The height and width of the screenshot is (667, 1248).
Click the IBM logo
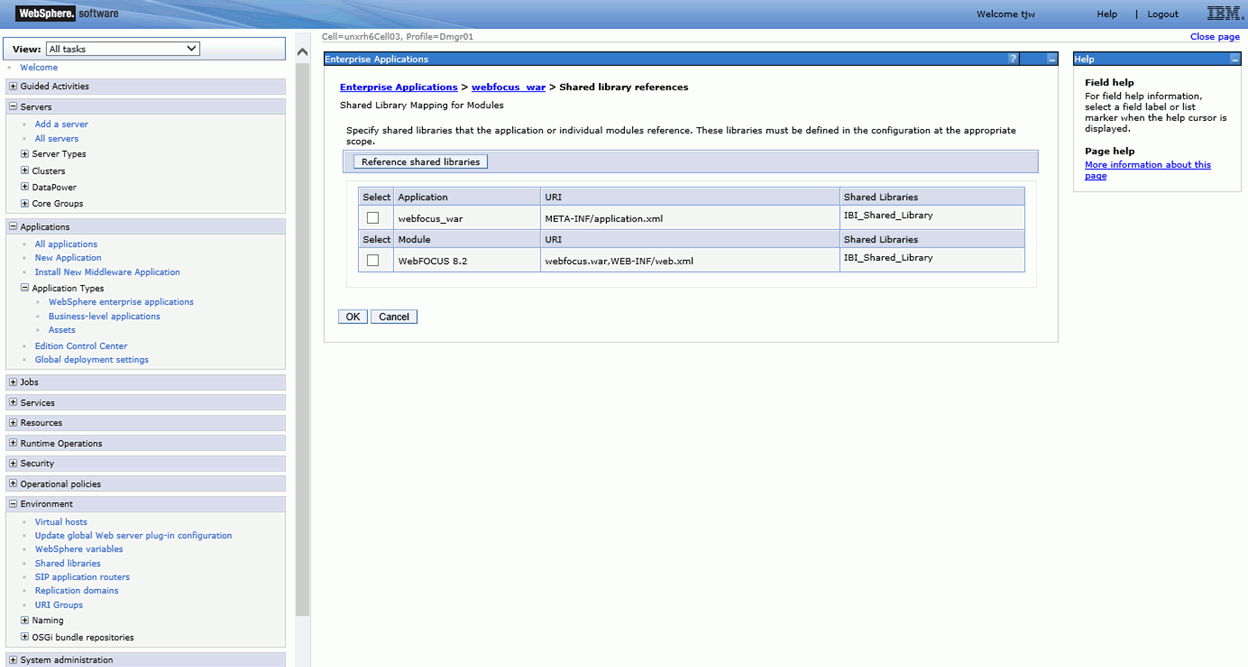click(x=1224, y=13)
